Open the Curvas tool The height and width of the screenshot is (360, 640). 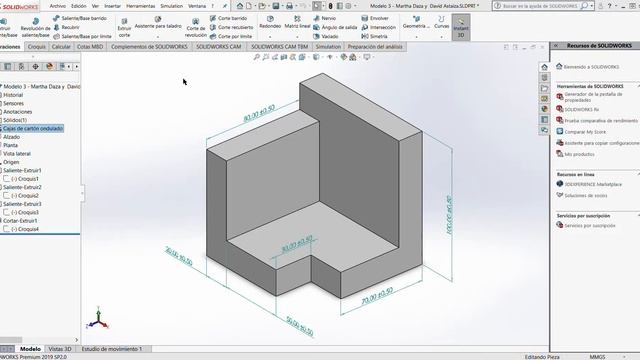pos(441,22)
